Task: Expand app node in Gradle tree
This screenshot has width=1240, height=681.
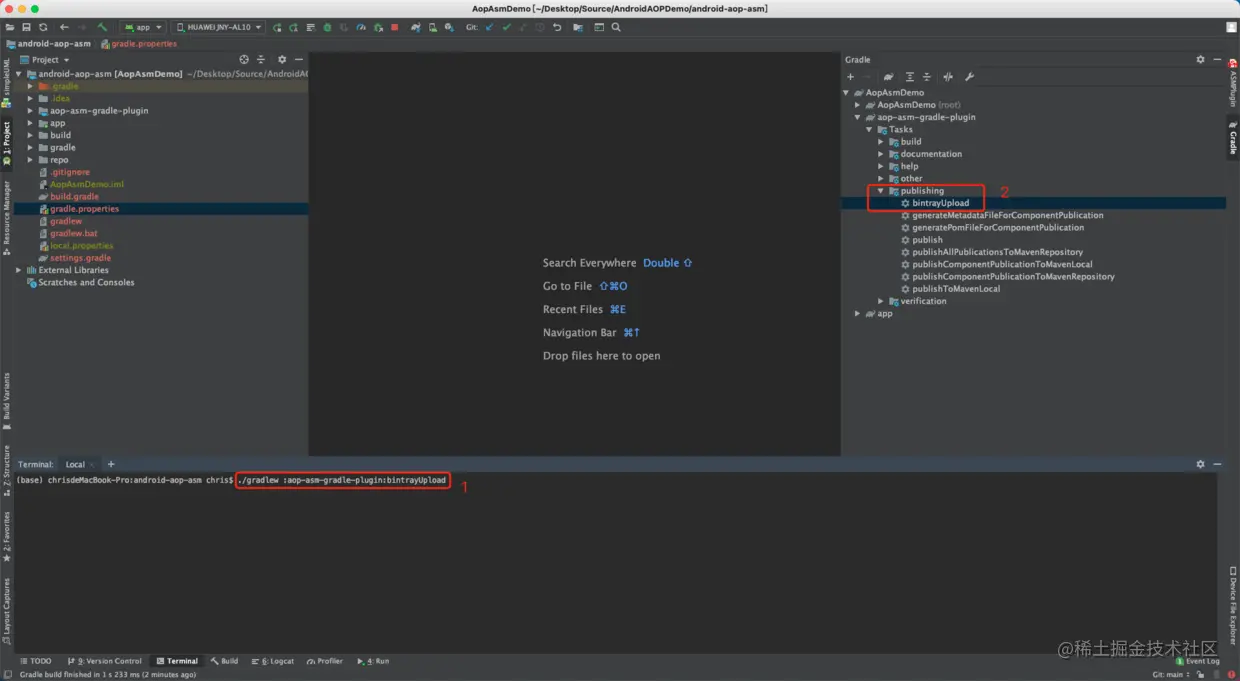Action: 857,314
